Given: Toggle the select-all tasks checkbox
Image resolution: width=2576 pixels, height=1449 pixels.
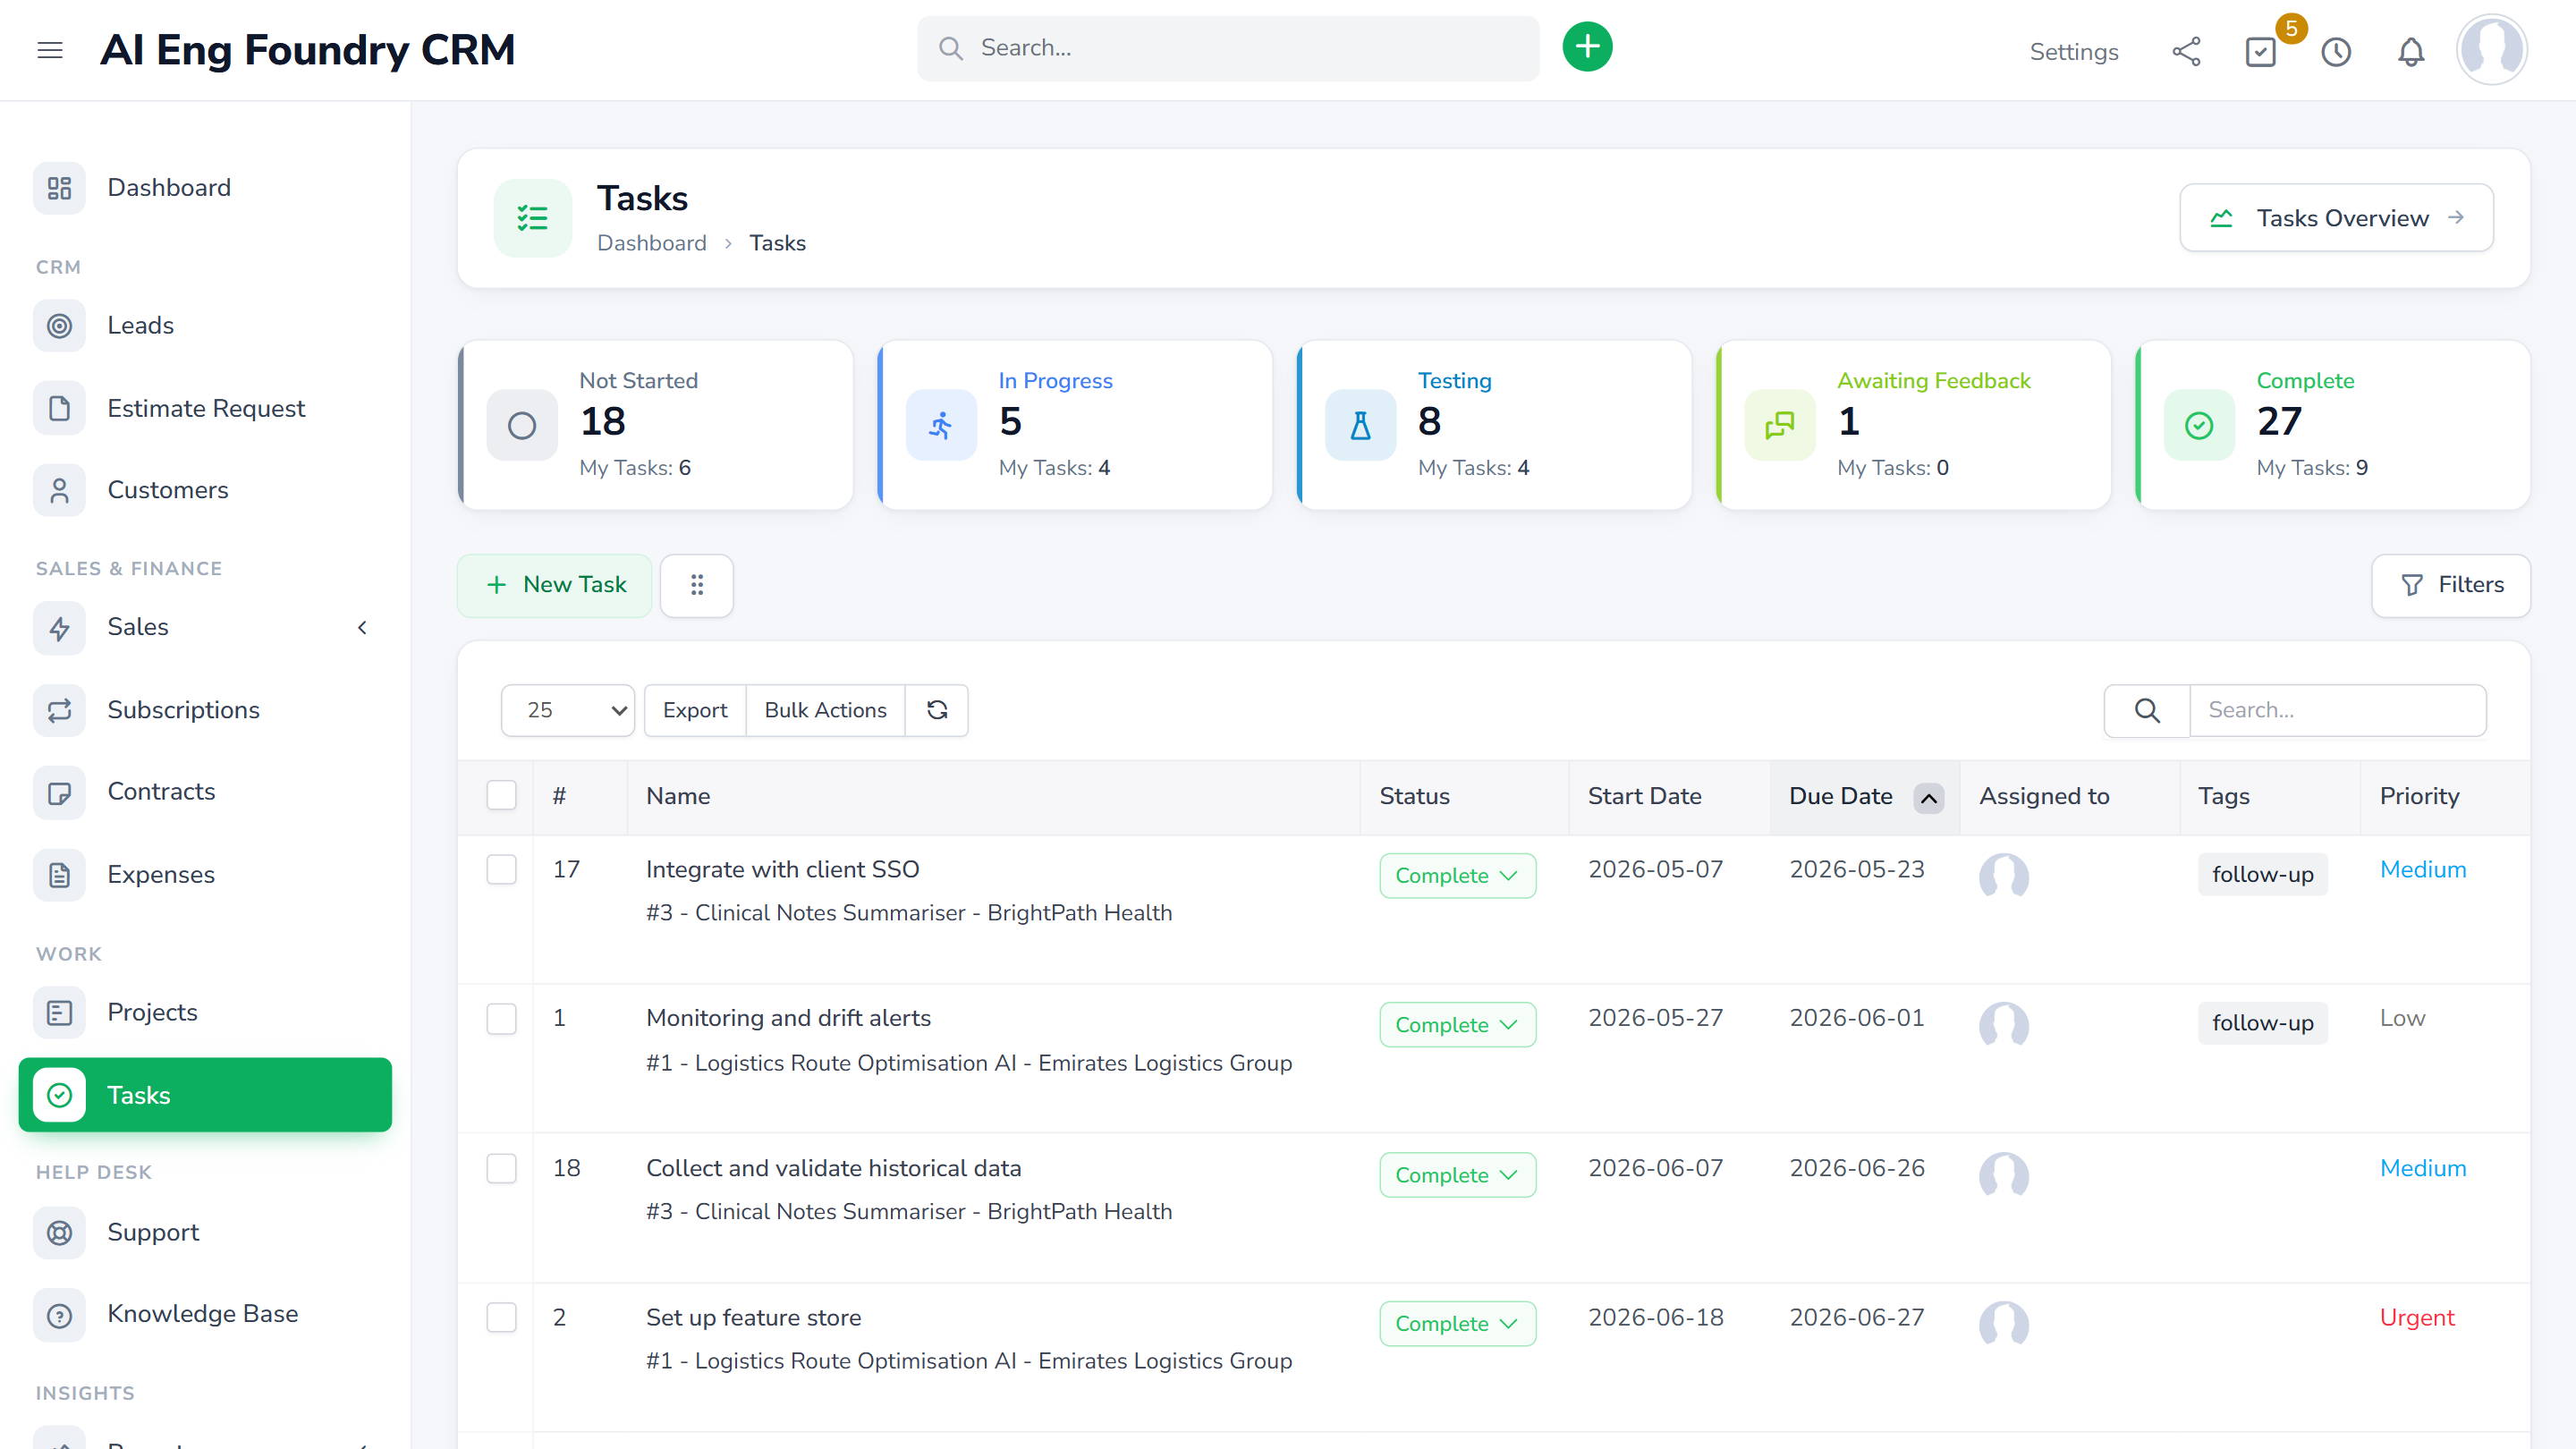Looking at the screenshot, I should (501, 796).
